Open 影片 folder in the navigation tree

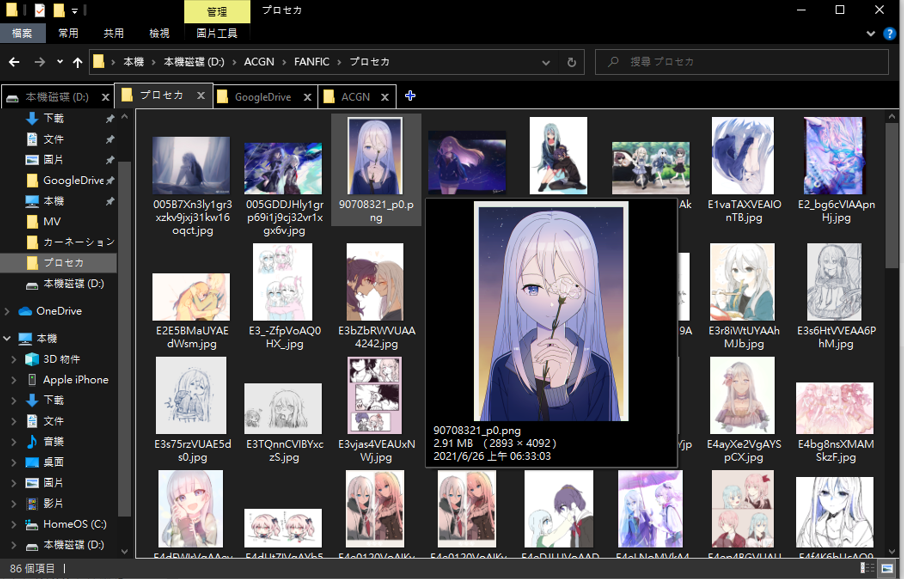coord(53,503)
